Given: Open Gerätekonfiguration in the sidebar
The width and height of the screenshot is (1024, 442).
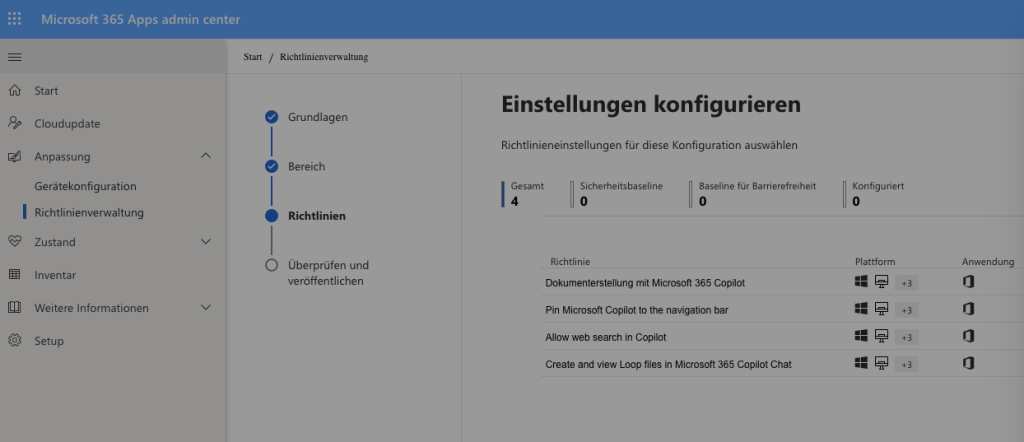Looking at the screenshot, I should coord(86,186).
